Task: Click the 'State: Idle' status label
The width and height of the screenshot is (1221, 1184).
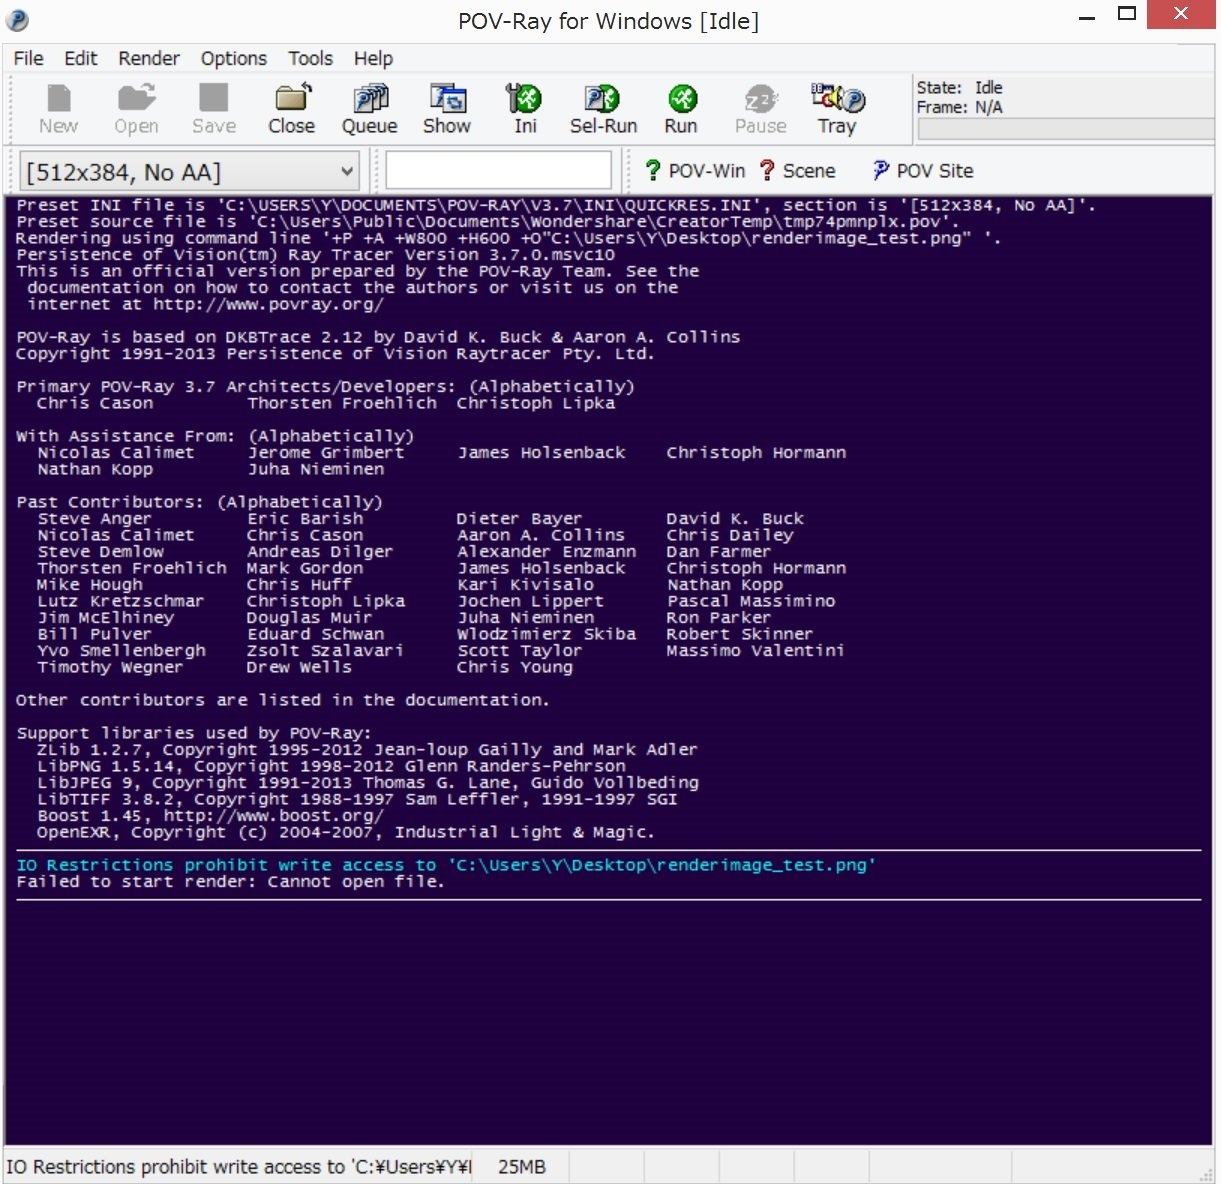Action: [959, 88]
